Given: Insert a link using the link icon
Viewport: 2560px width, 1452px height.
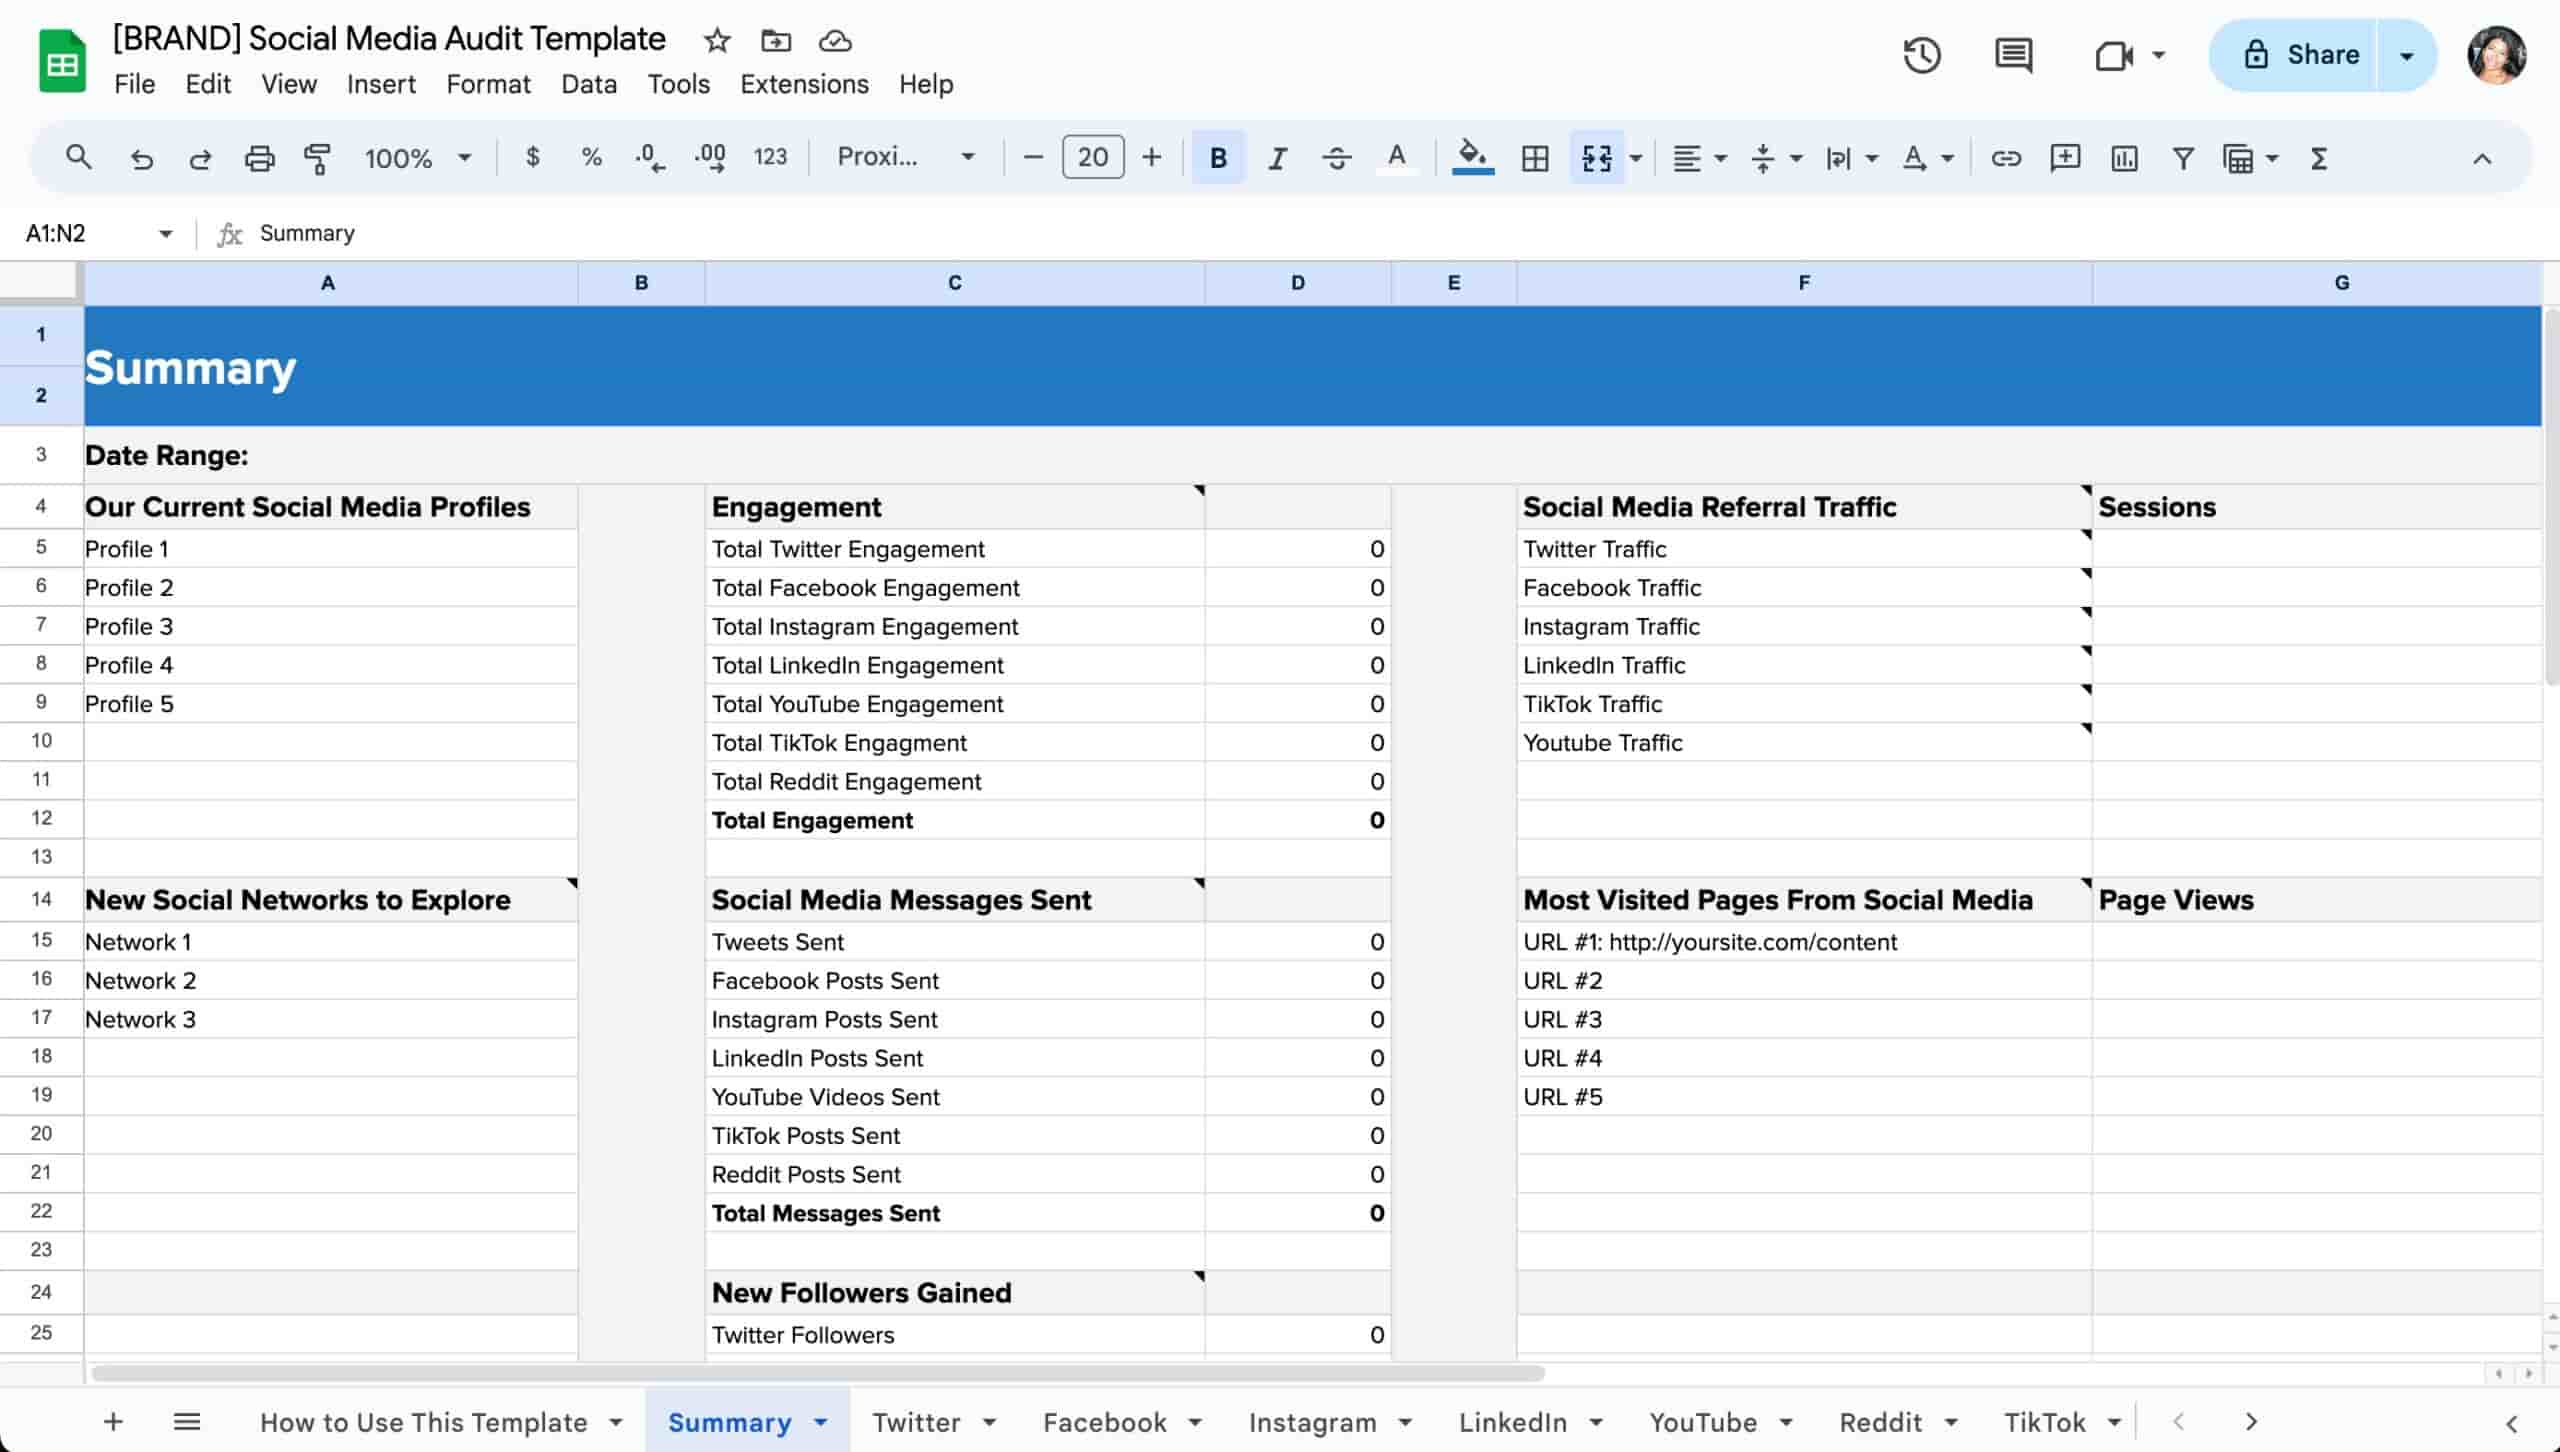Looking at the screenshot, I should [x=2005, y=157].
